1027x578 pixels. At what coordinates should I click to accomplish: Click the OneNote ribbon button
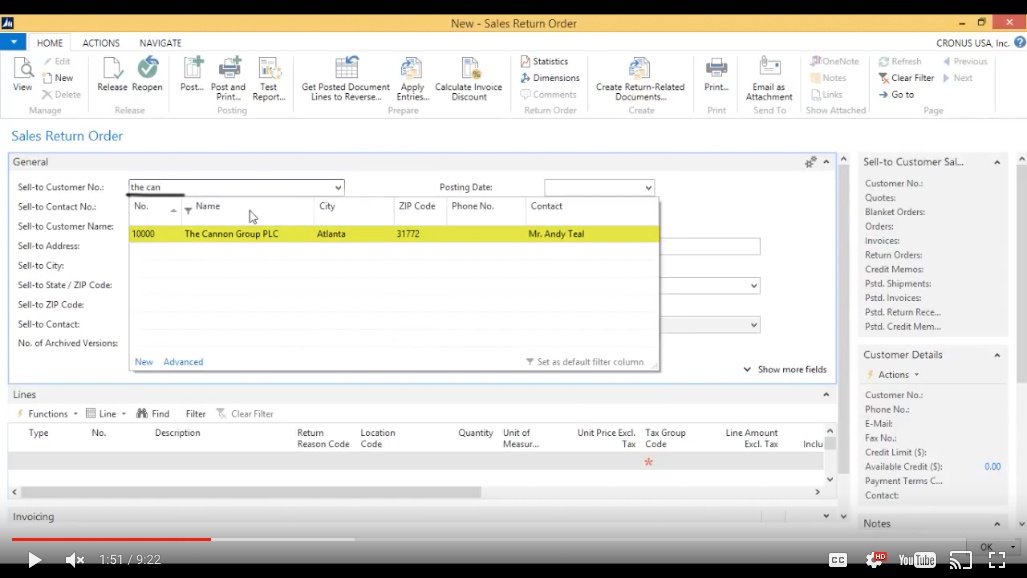click(x=834, y=62)
